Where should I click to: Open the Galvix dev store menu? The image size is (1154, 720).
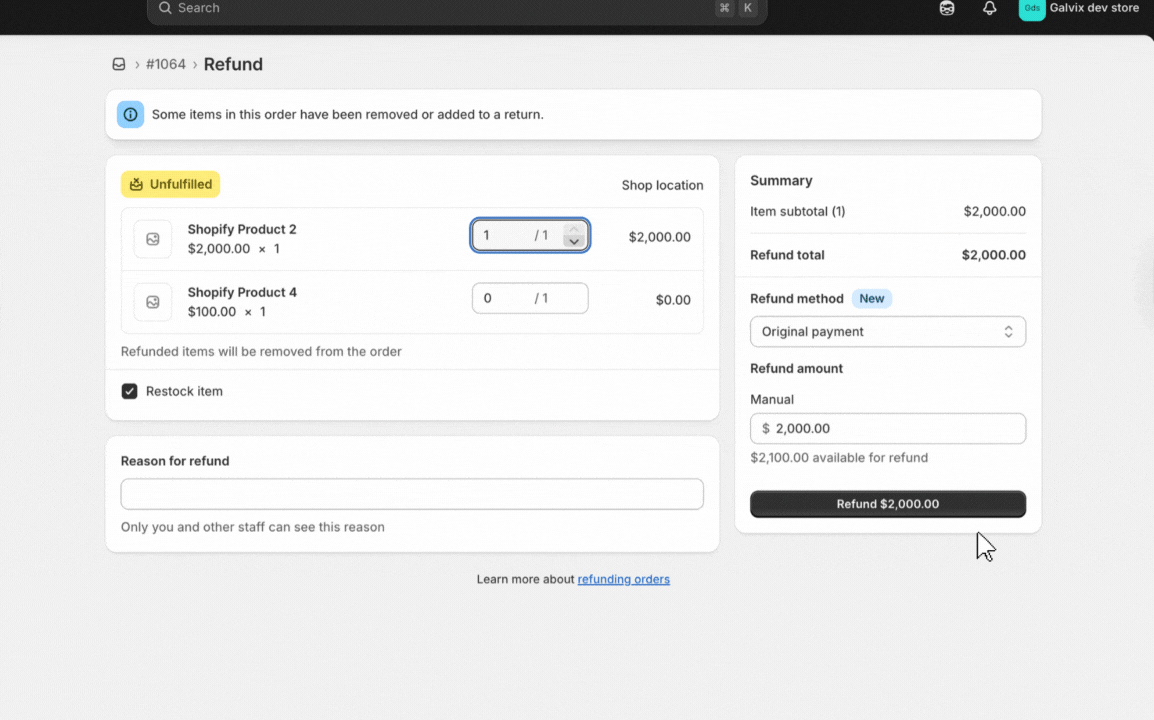point(1079,8)
